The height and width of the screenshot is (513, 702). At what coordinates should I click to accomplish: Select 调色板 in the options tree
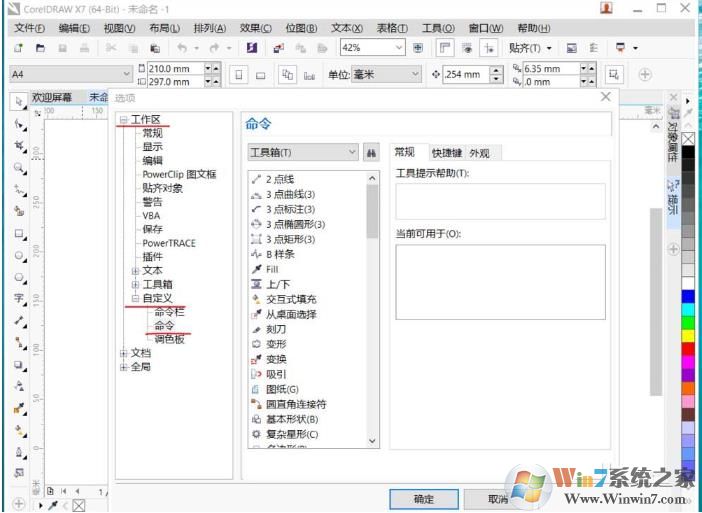point(169,339)
